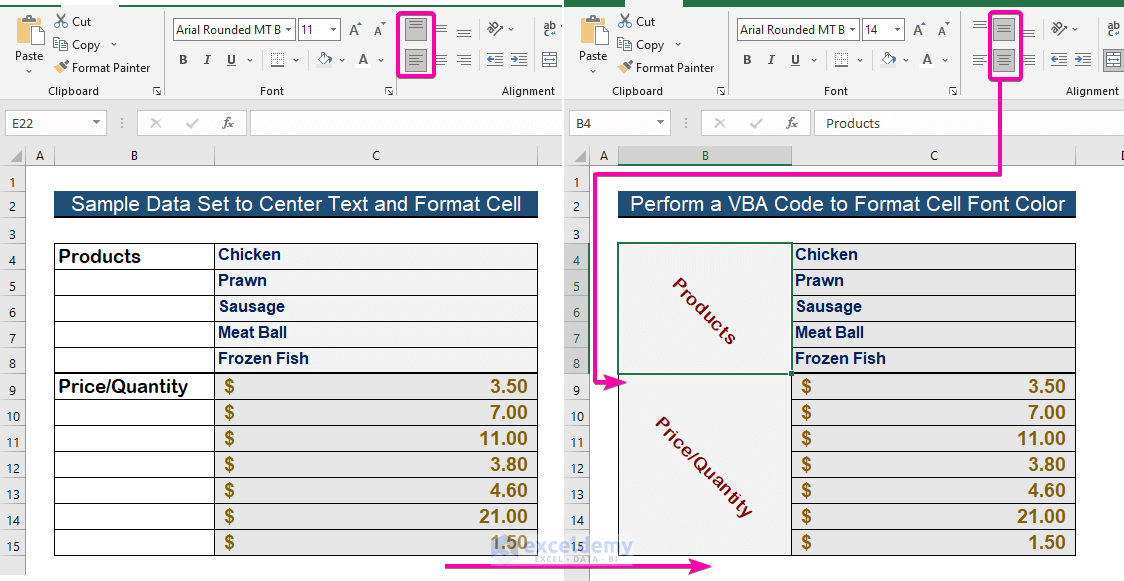
Task: Toggle Center alignment in Alignment group
Action: (441, 60)
